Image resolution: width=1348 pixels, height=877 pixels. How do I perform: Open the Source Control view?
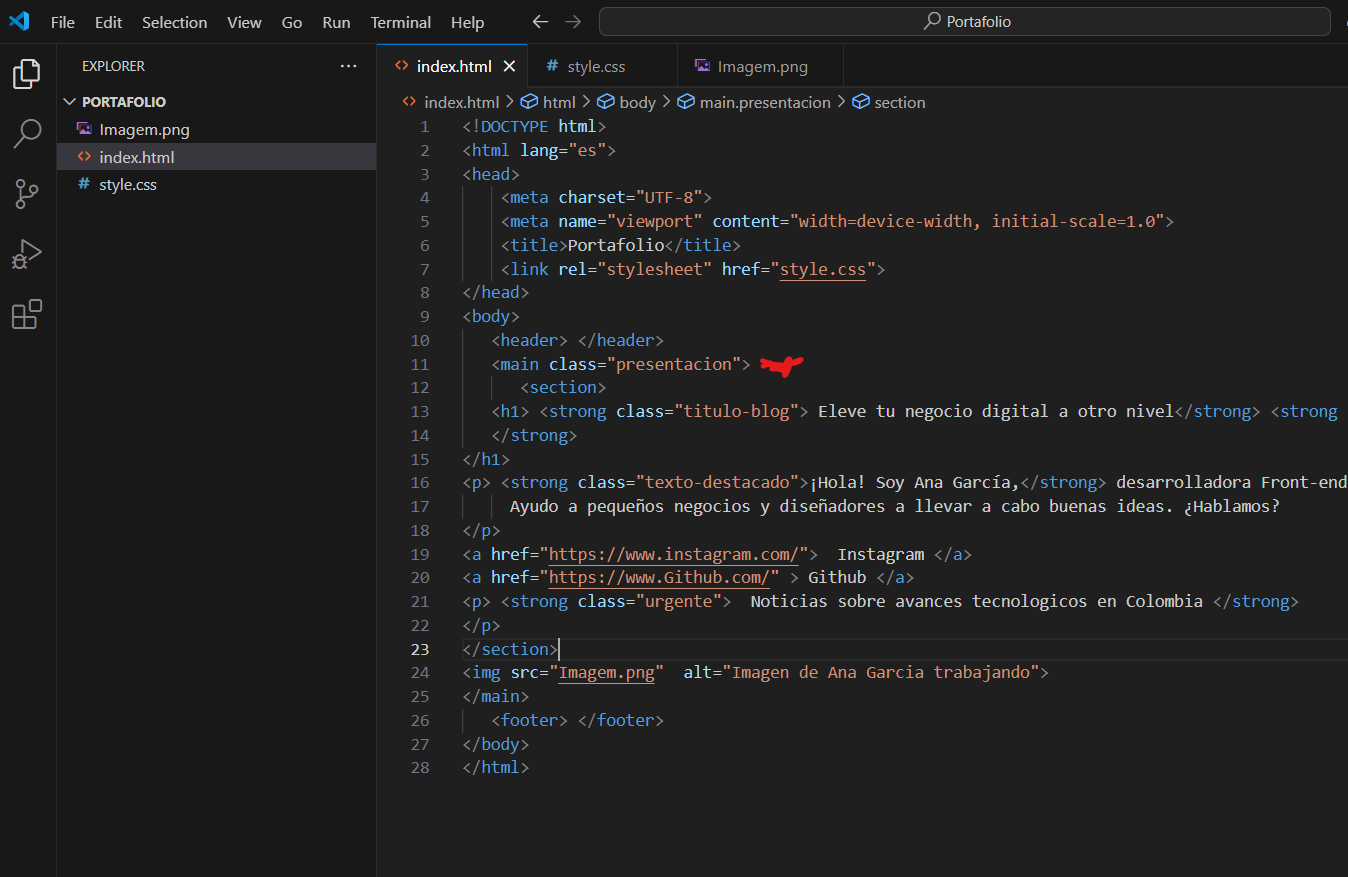[27, 194]
